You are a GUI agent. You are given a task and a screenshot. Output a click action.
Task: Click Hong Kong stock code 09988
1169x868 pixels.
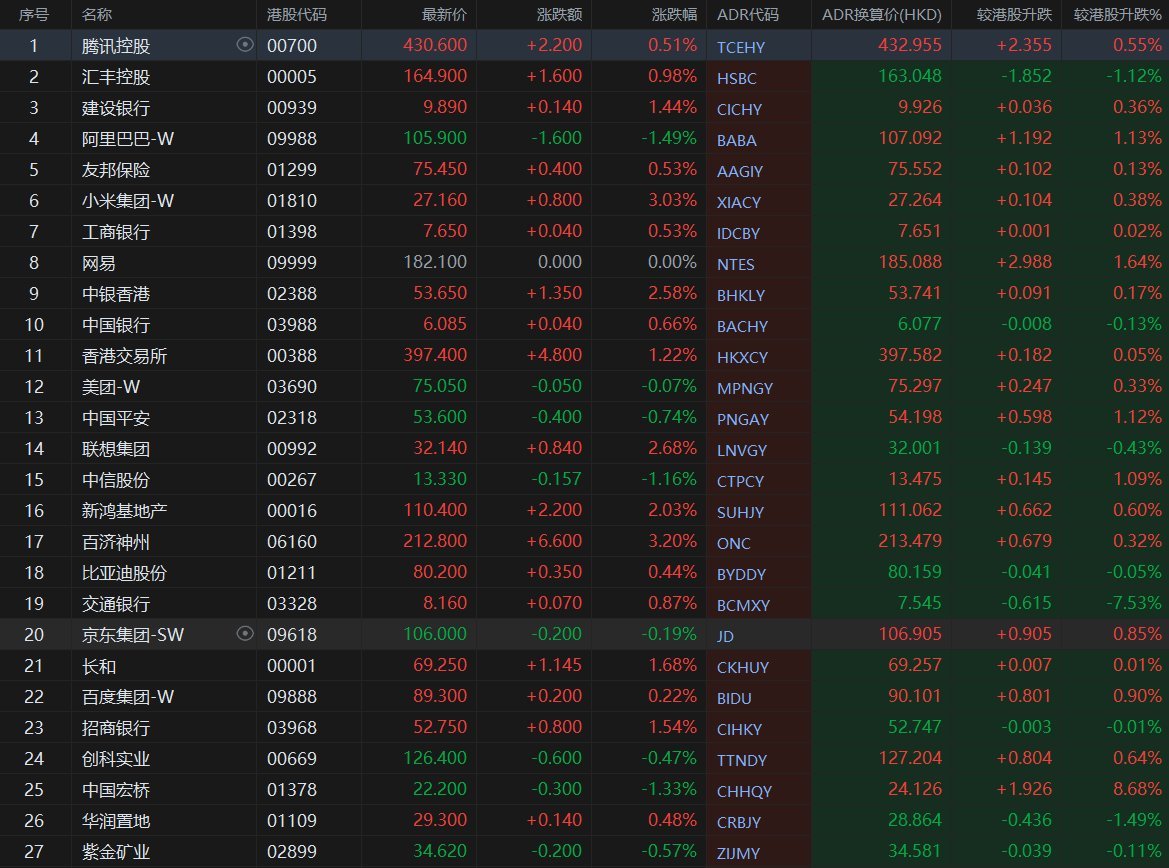pos(292,139)
